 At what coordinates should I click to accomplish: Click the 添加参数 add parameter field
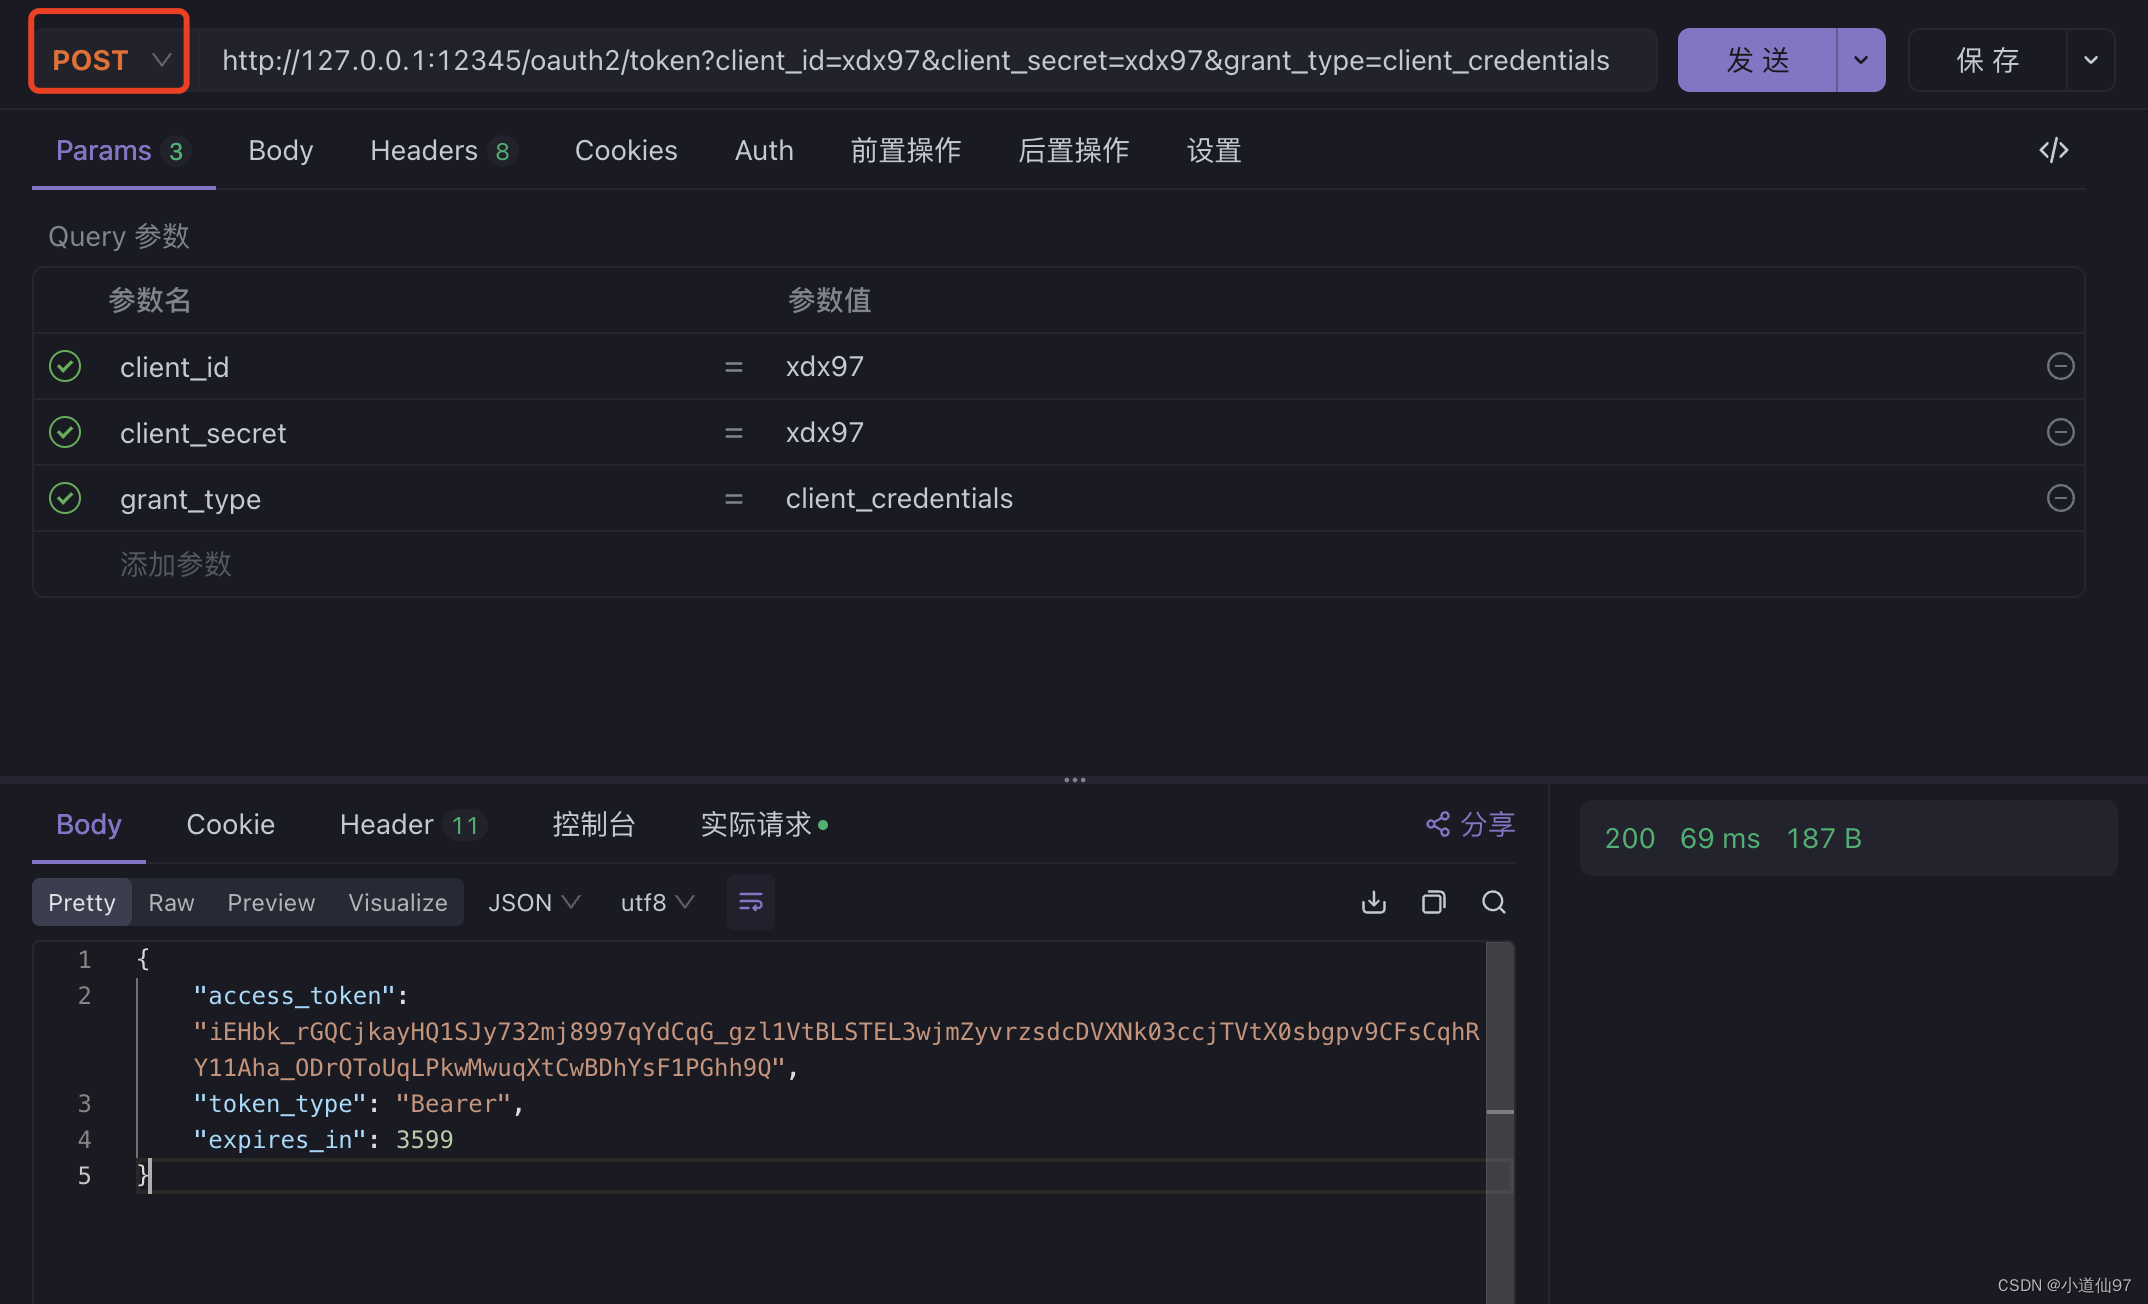[176, 564]
